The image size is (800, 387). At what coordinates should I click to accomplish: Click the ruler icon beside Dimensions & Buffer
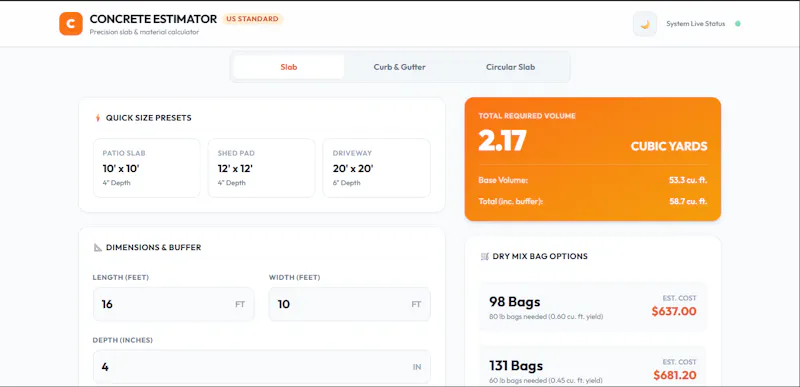pyautogui.click(x=98, y=247)
